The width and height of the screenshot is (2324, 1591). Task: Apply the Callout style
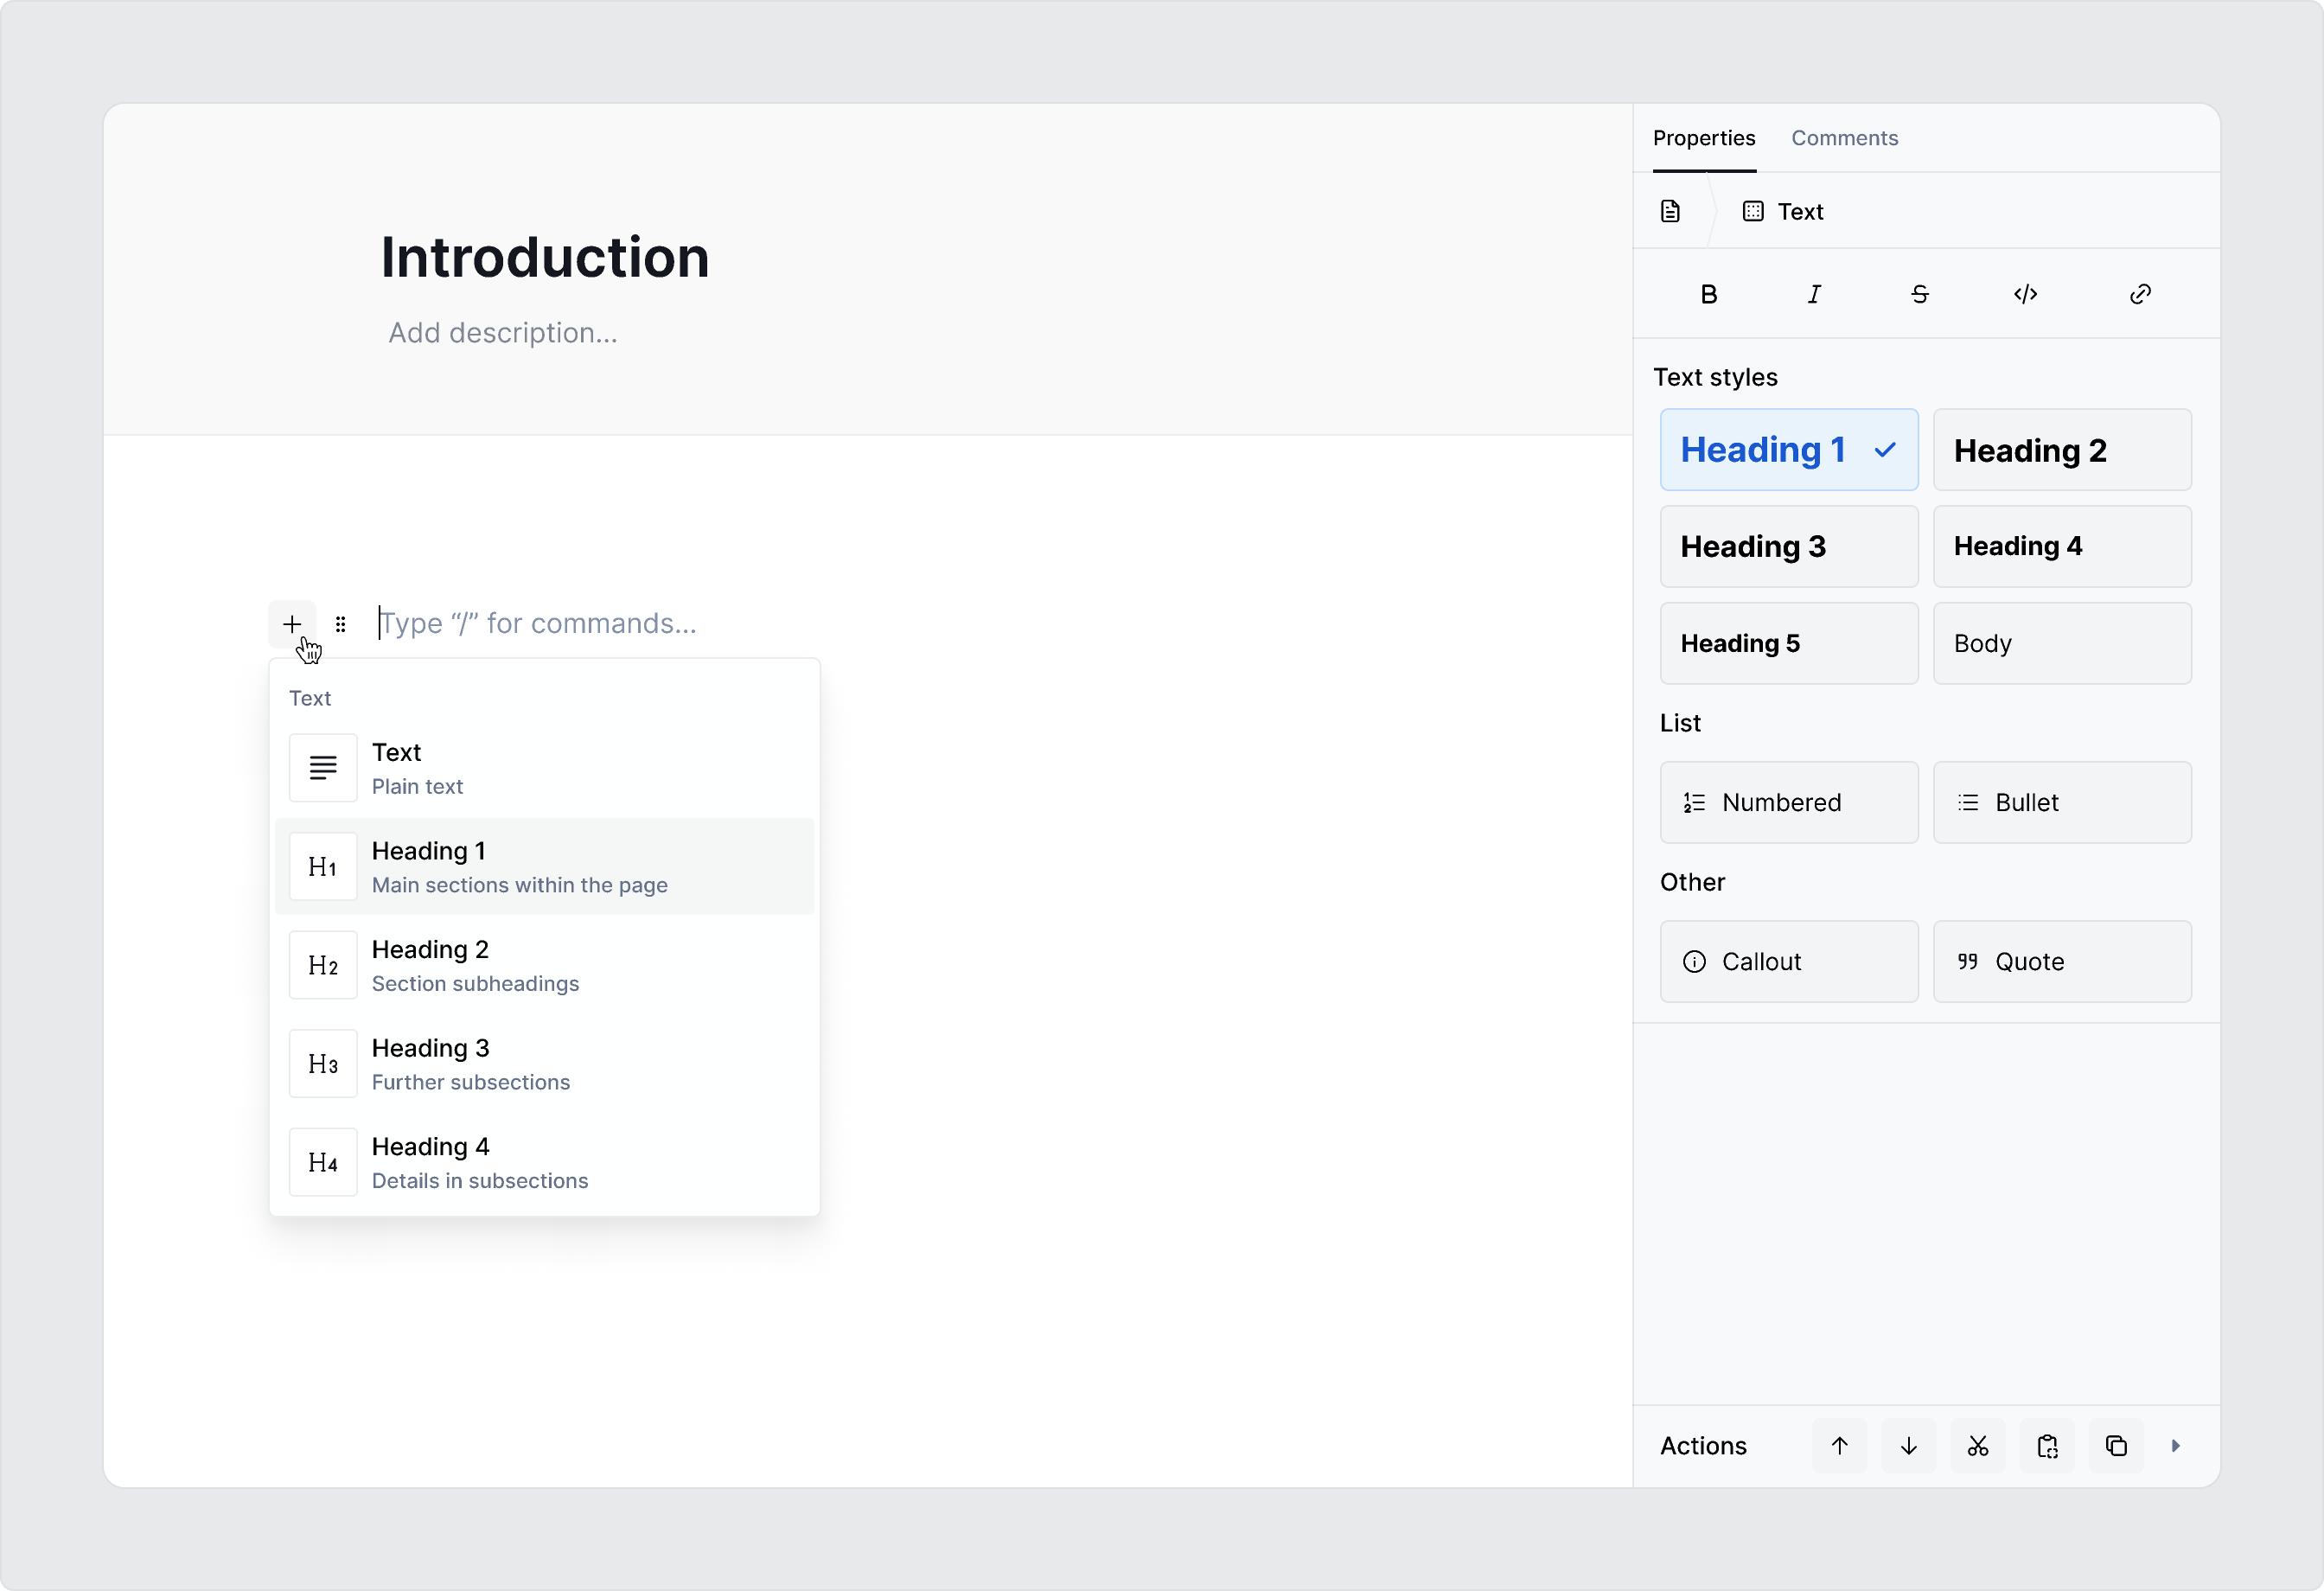click(1789, 961)
